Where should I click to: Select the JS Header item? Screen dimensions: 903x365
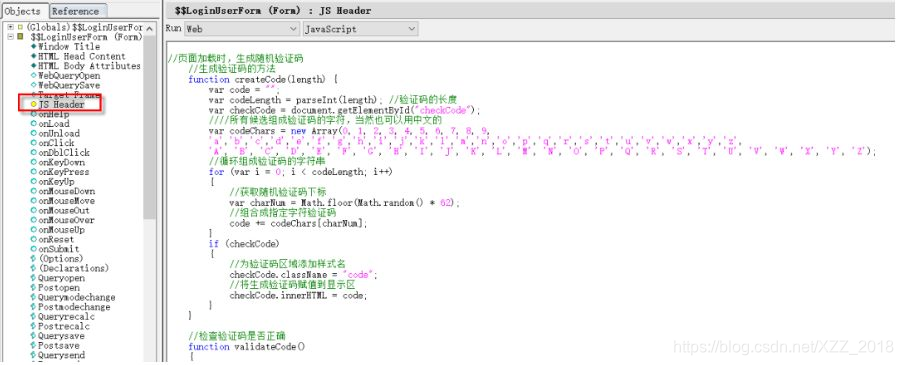point(61,105)
